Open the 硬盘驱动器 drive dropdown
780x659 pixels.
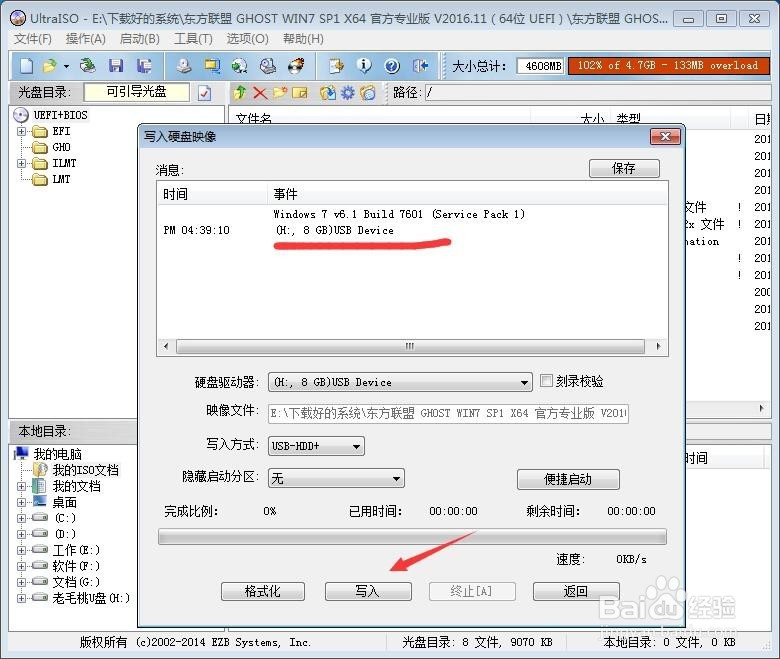[x=524, y=382]
